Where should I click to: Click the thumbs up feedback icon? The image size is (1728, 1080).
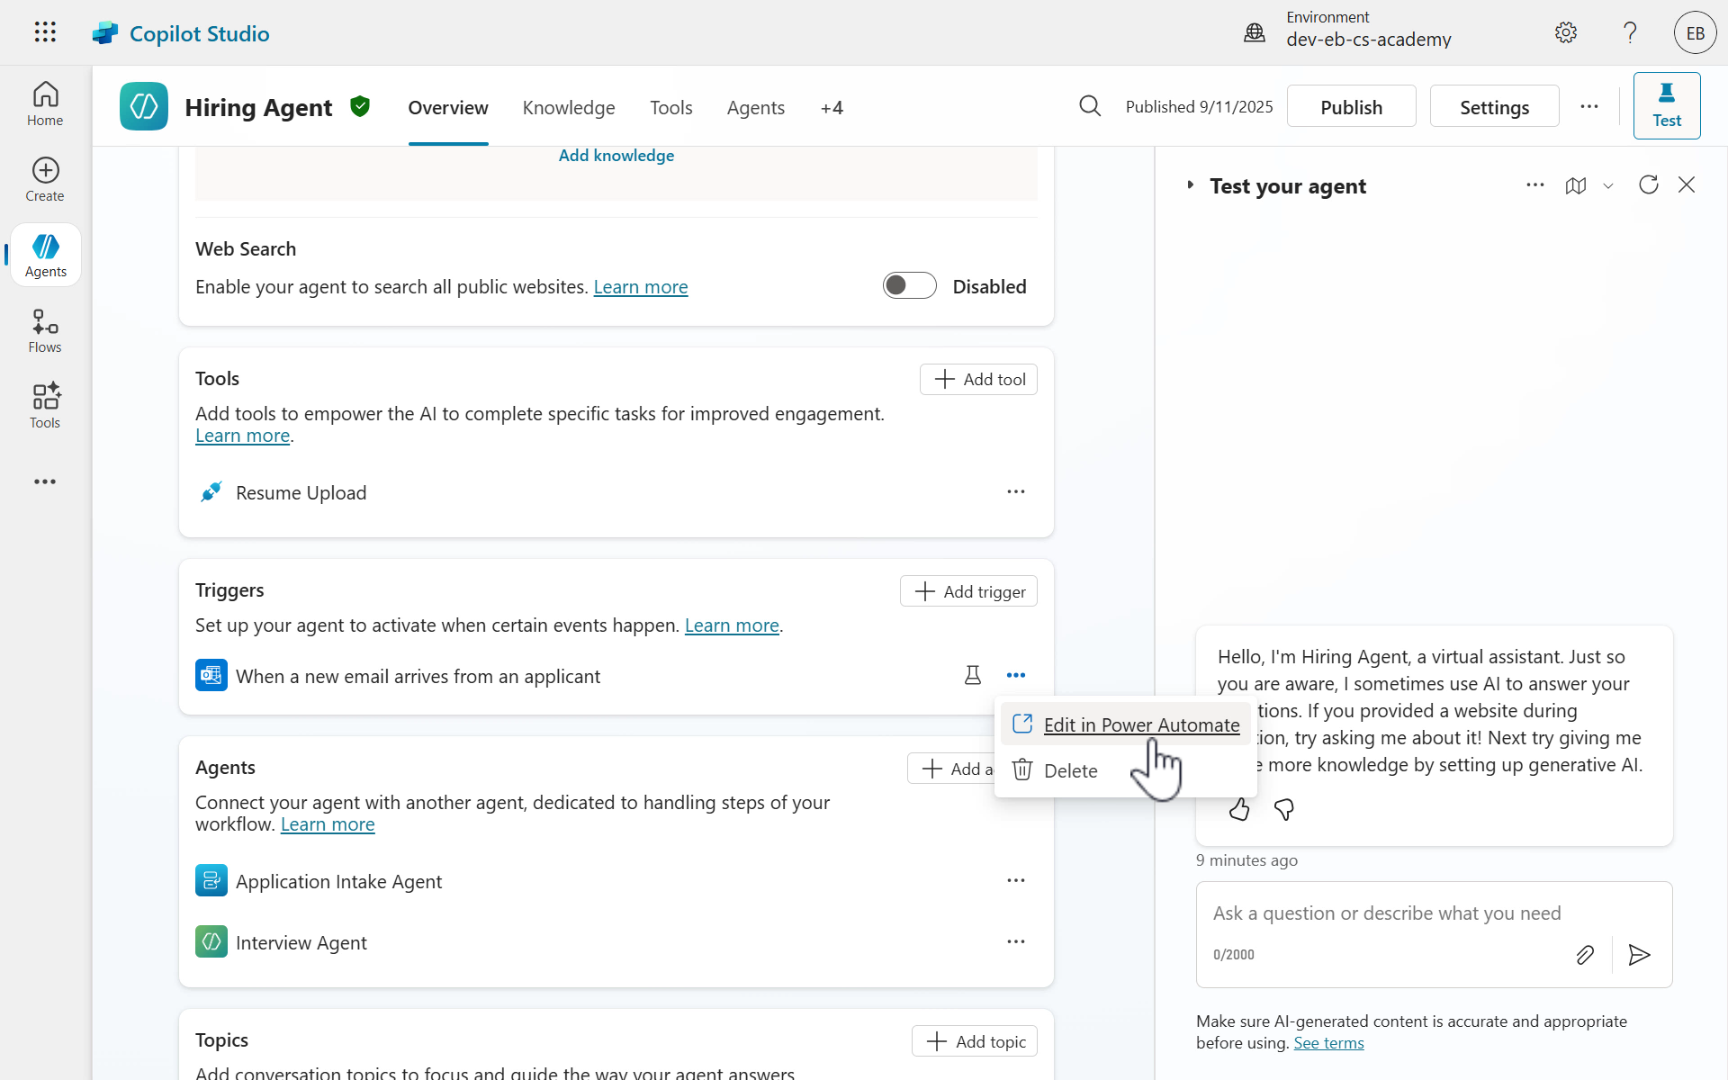pos(1239,810)
